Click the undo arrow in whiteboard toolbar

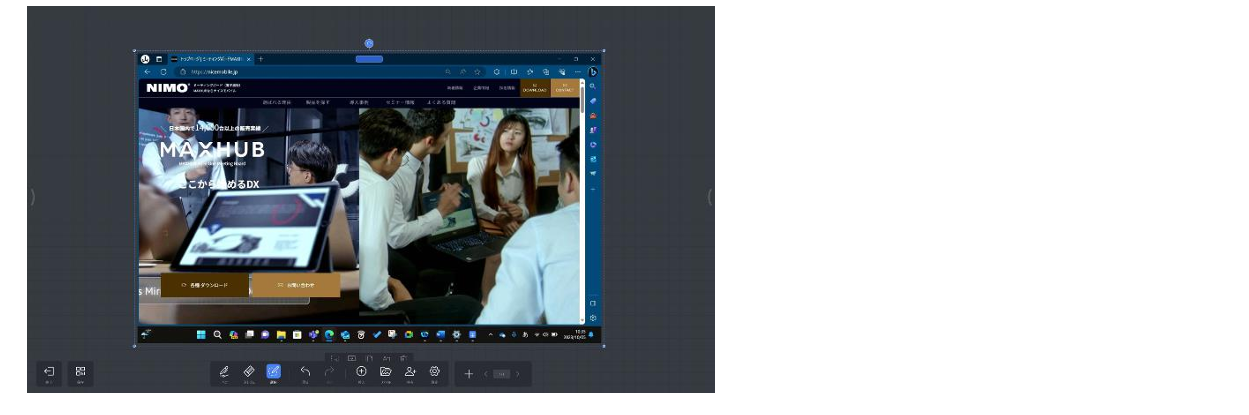pyautogui.click(x=305, y=371)
